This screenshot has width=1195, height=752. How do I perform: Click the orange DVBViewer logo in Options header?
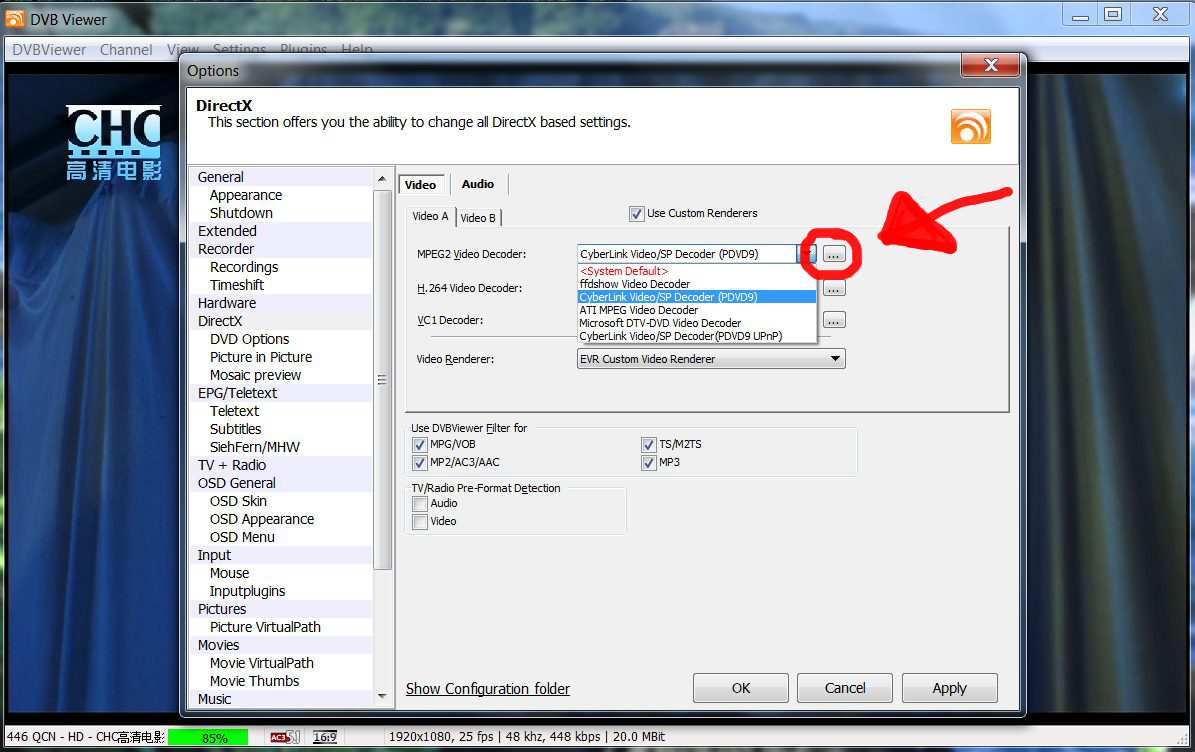pyautogui.click(x=970, y=126)
